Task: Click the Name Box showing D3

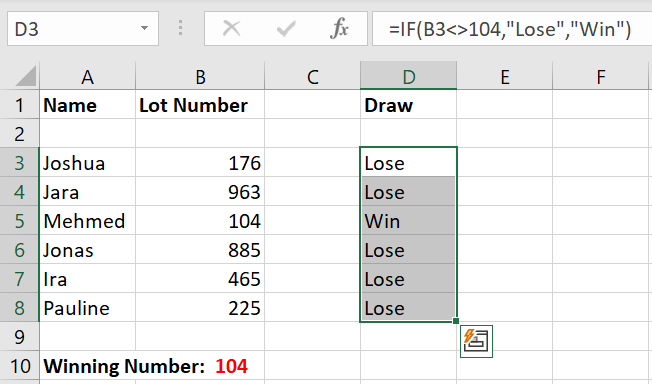Action: [x=83, y=28]
